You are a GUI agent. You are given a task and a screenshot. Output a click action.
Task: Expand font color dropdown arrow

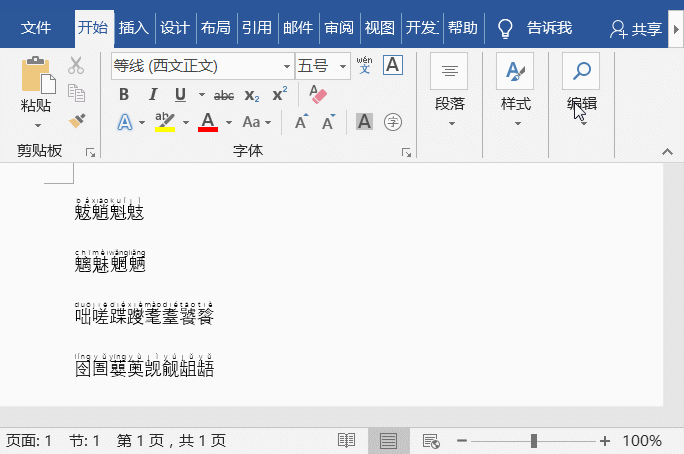[229, 123]
